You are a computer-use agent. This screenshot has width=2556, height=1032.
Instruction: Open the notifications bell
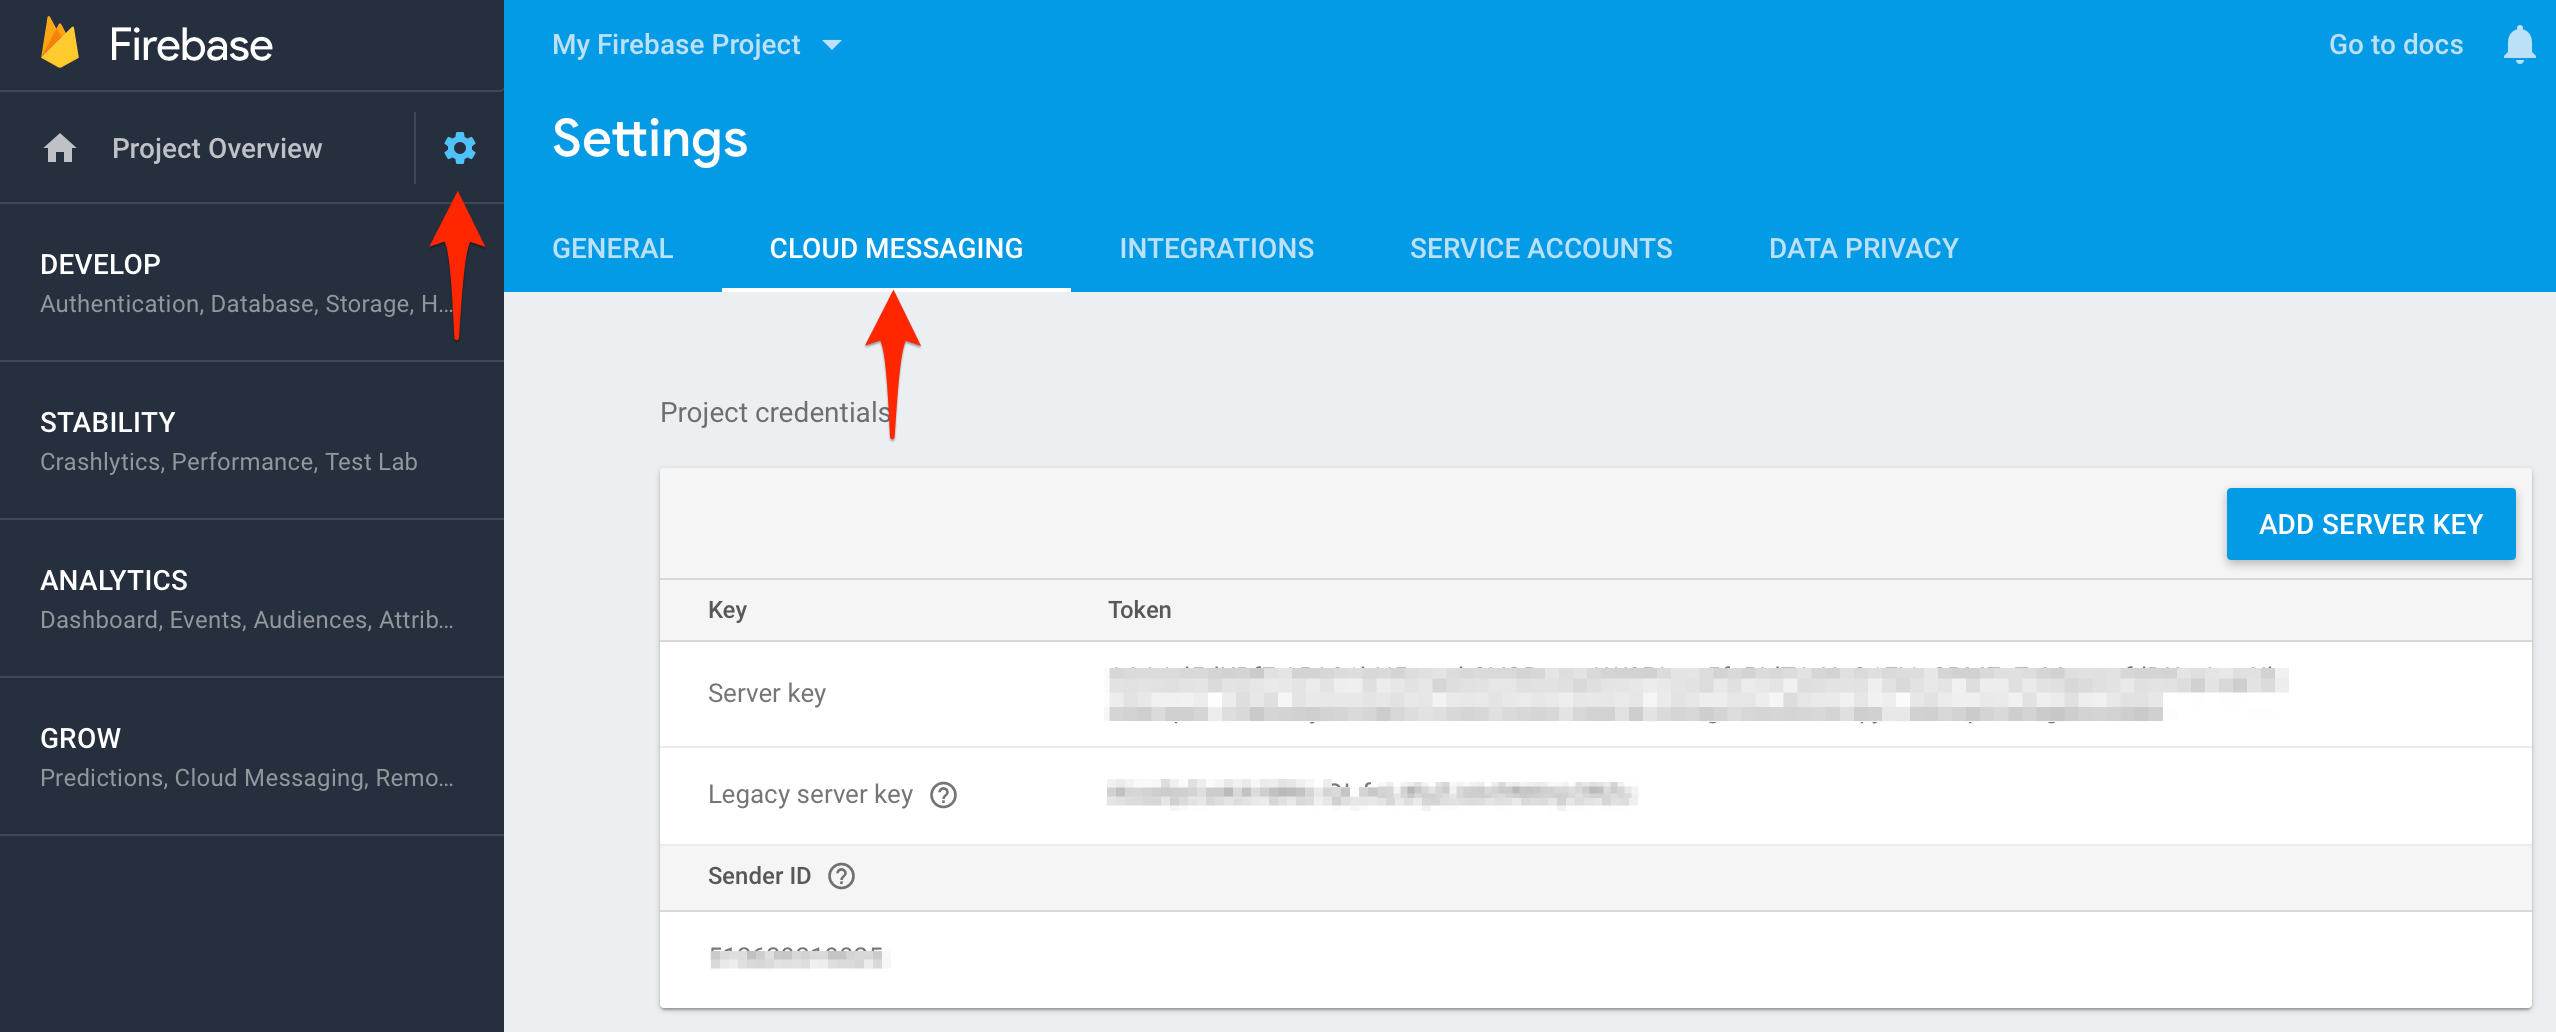[x=2518, y=45]
